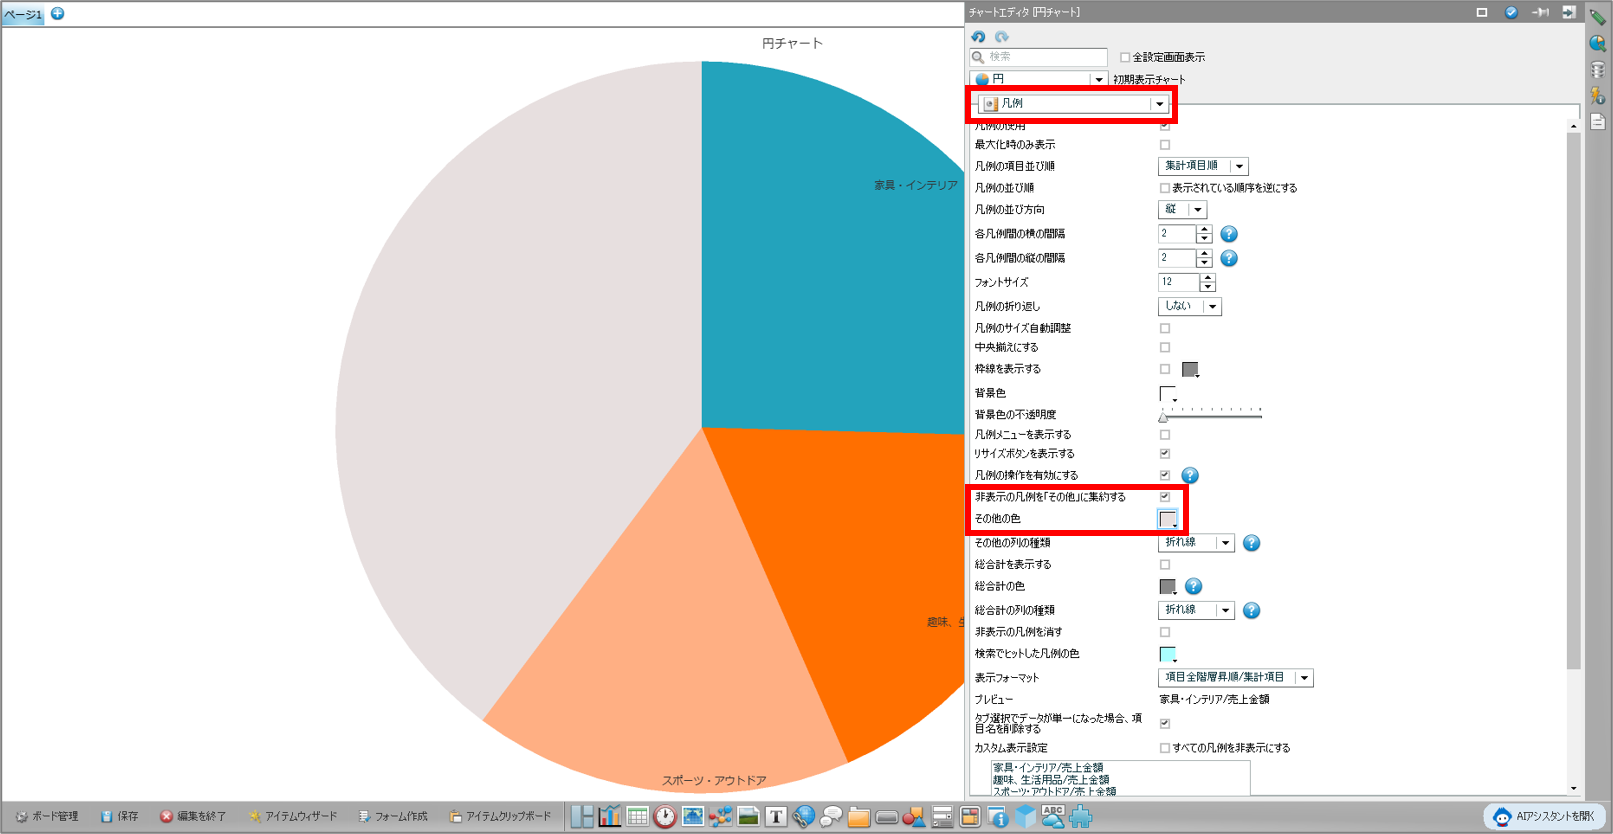Insert the gray button item
The height and width of the screenshot is (834, 1613).
coord(886,817)
